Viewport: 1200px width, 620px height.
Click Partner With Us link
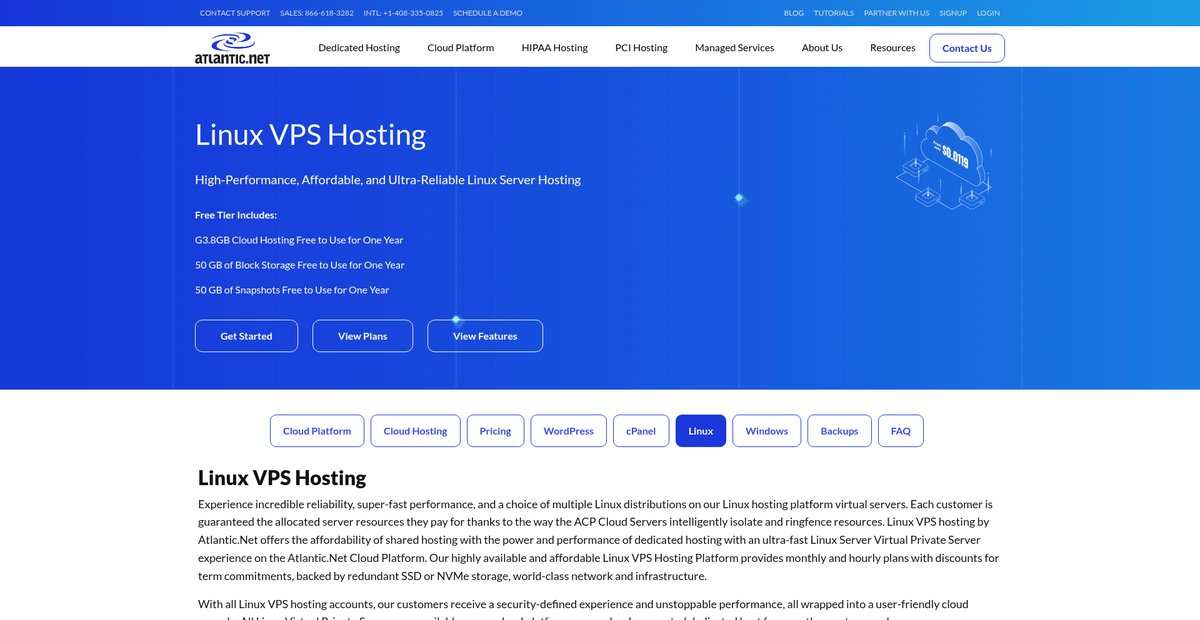click(897, 13)
